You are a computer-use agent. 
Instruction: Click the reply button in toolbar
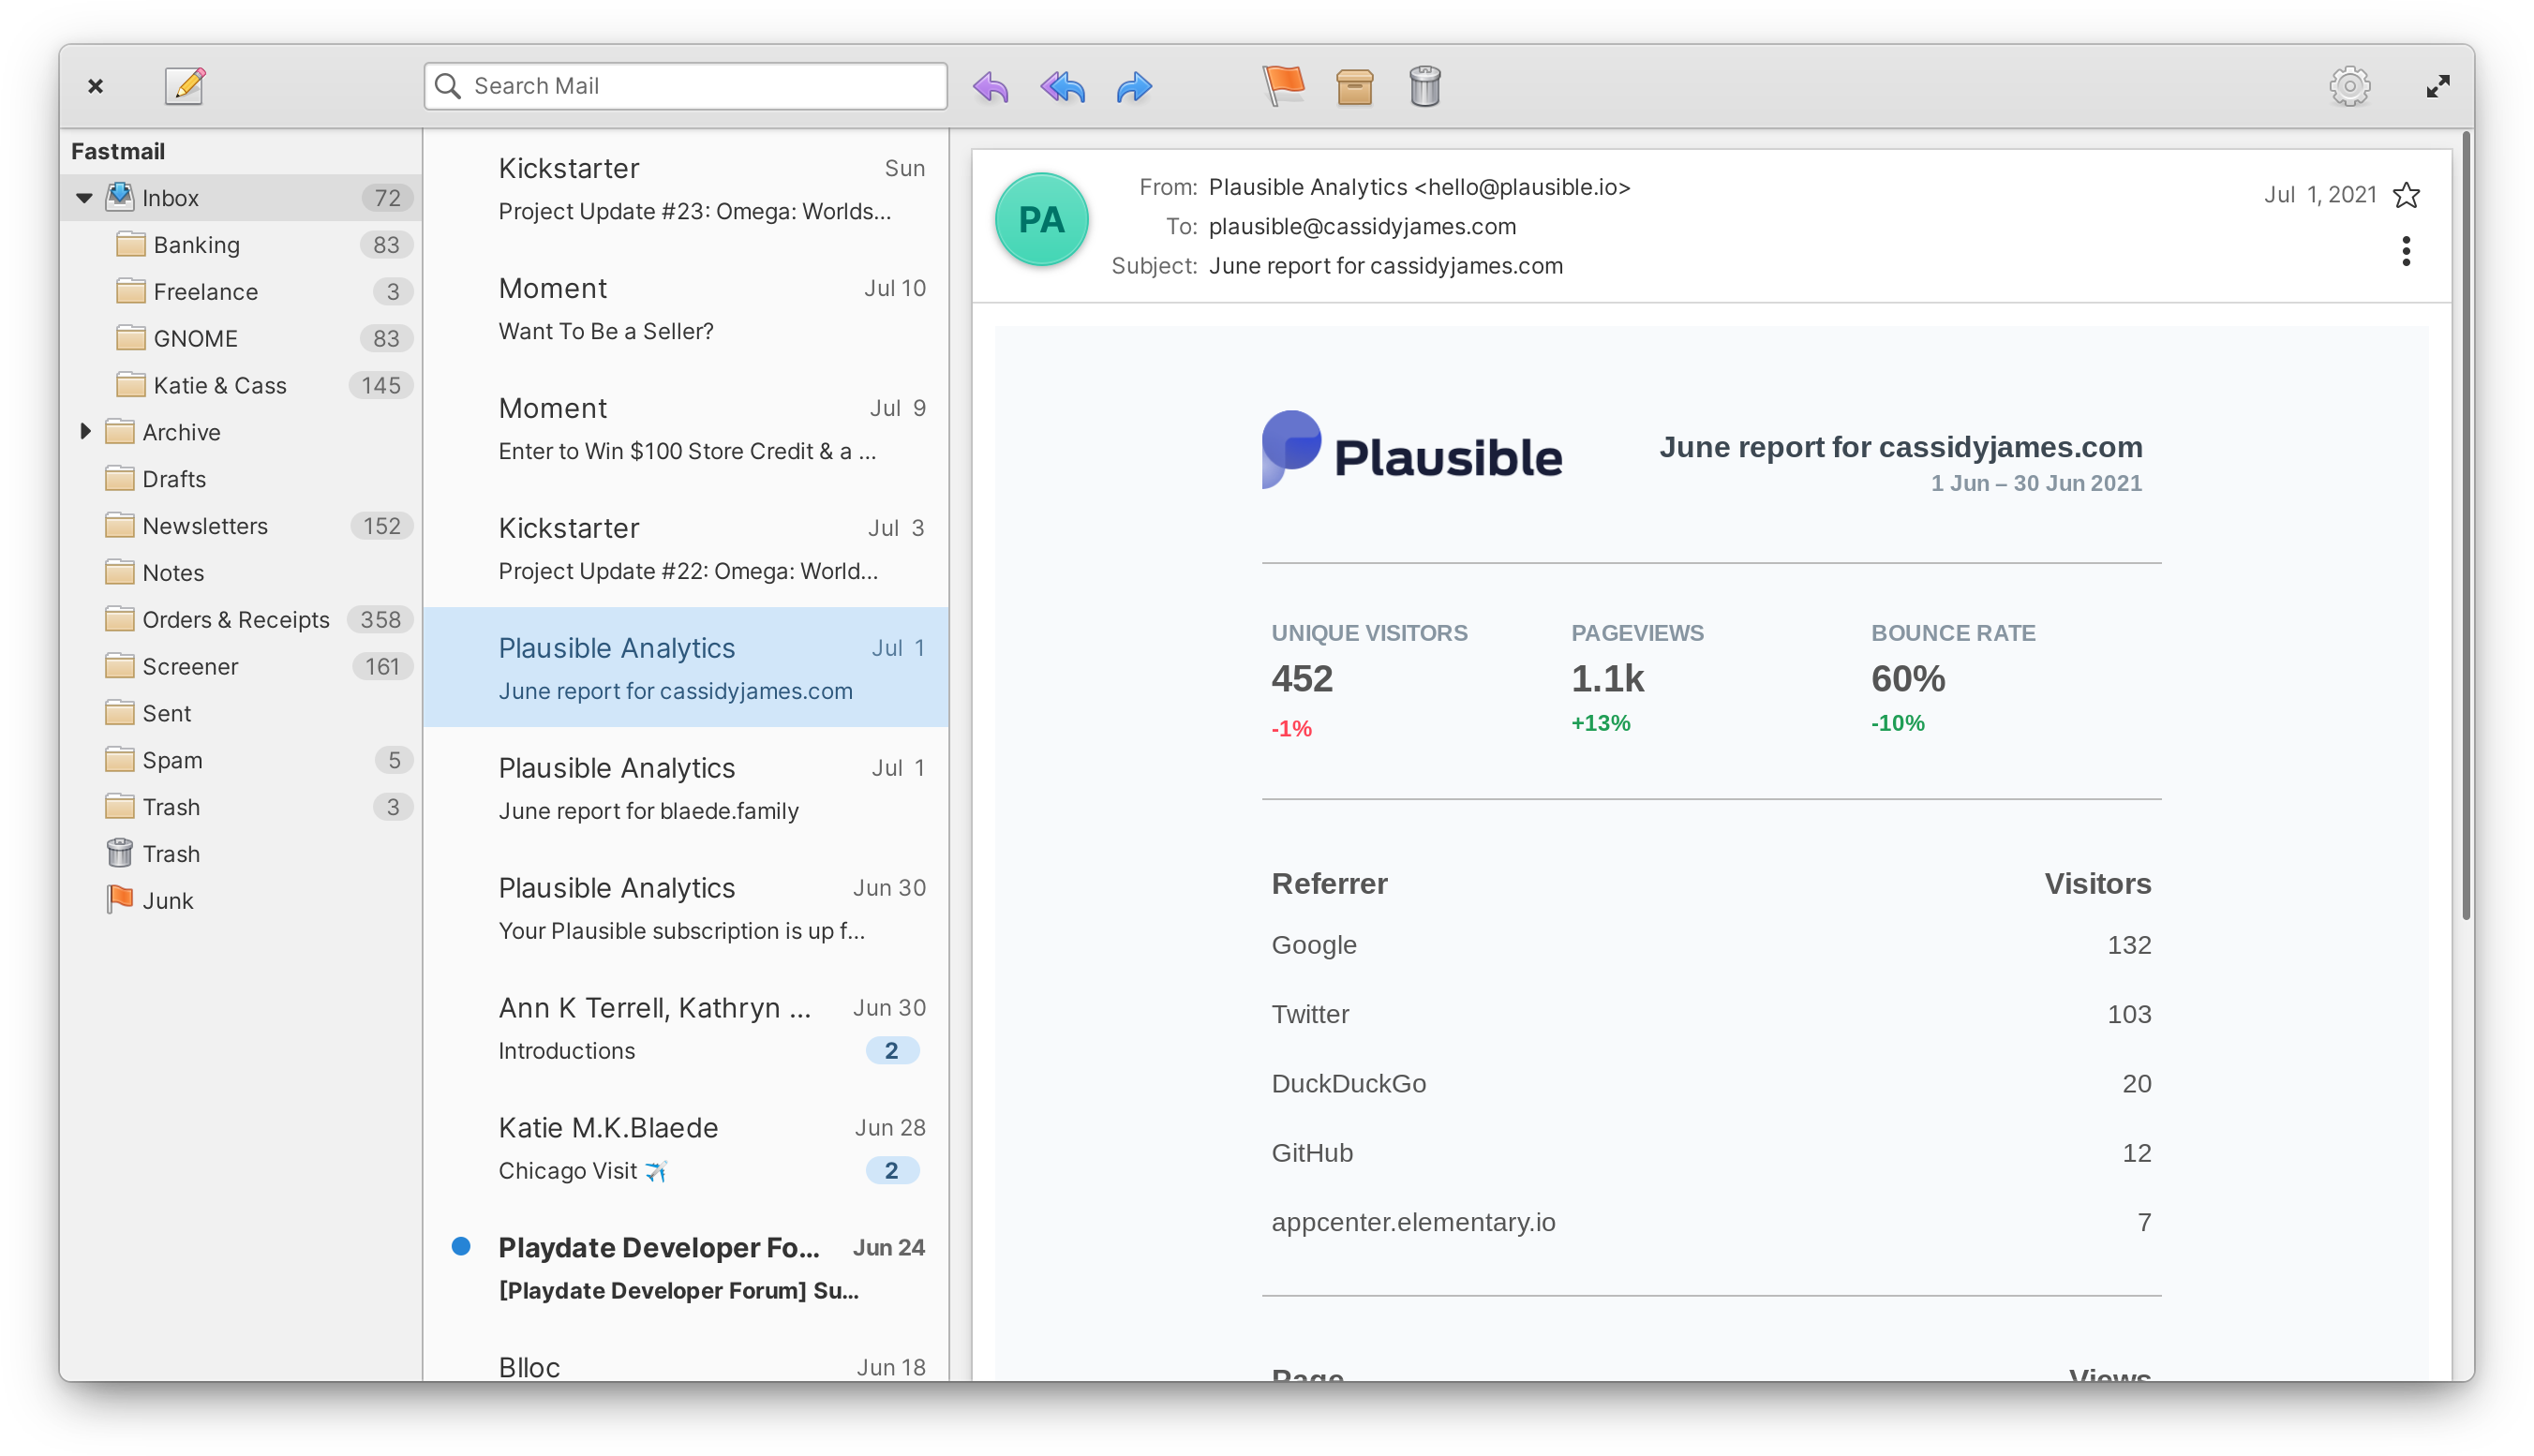pyautogui.click(x=989, y=83)
